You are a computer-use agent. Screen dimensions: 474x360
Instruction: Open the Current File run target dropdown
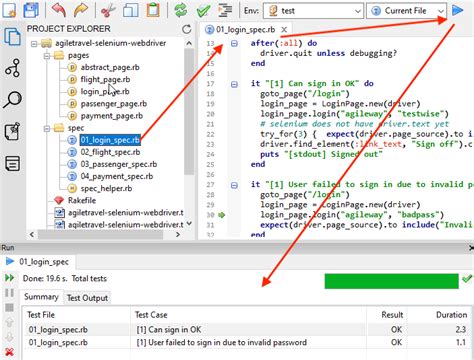tap(406, 11)
